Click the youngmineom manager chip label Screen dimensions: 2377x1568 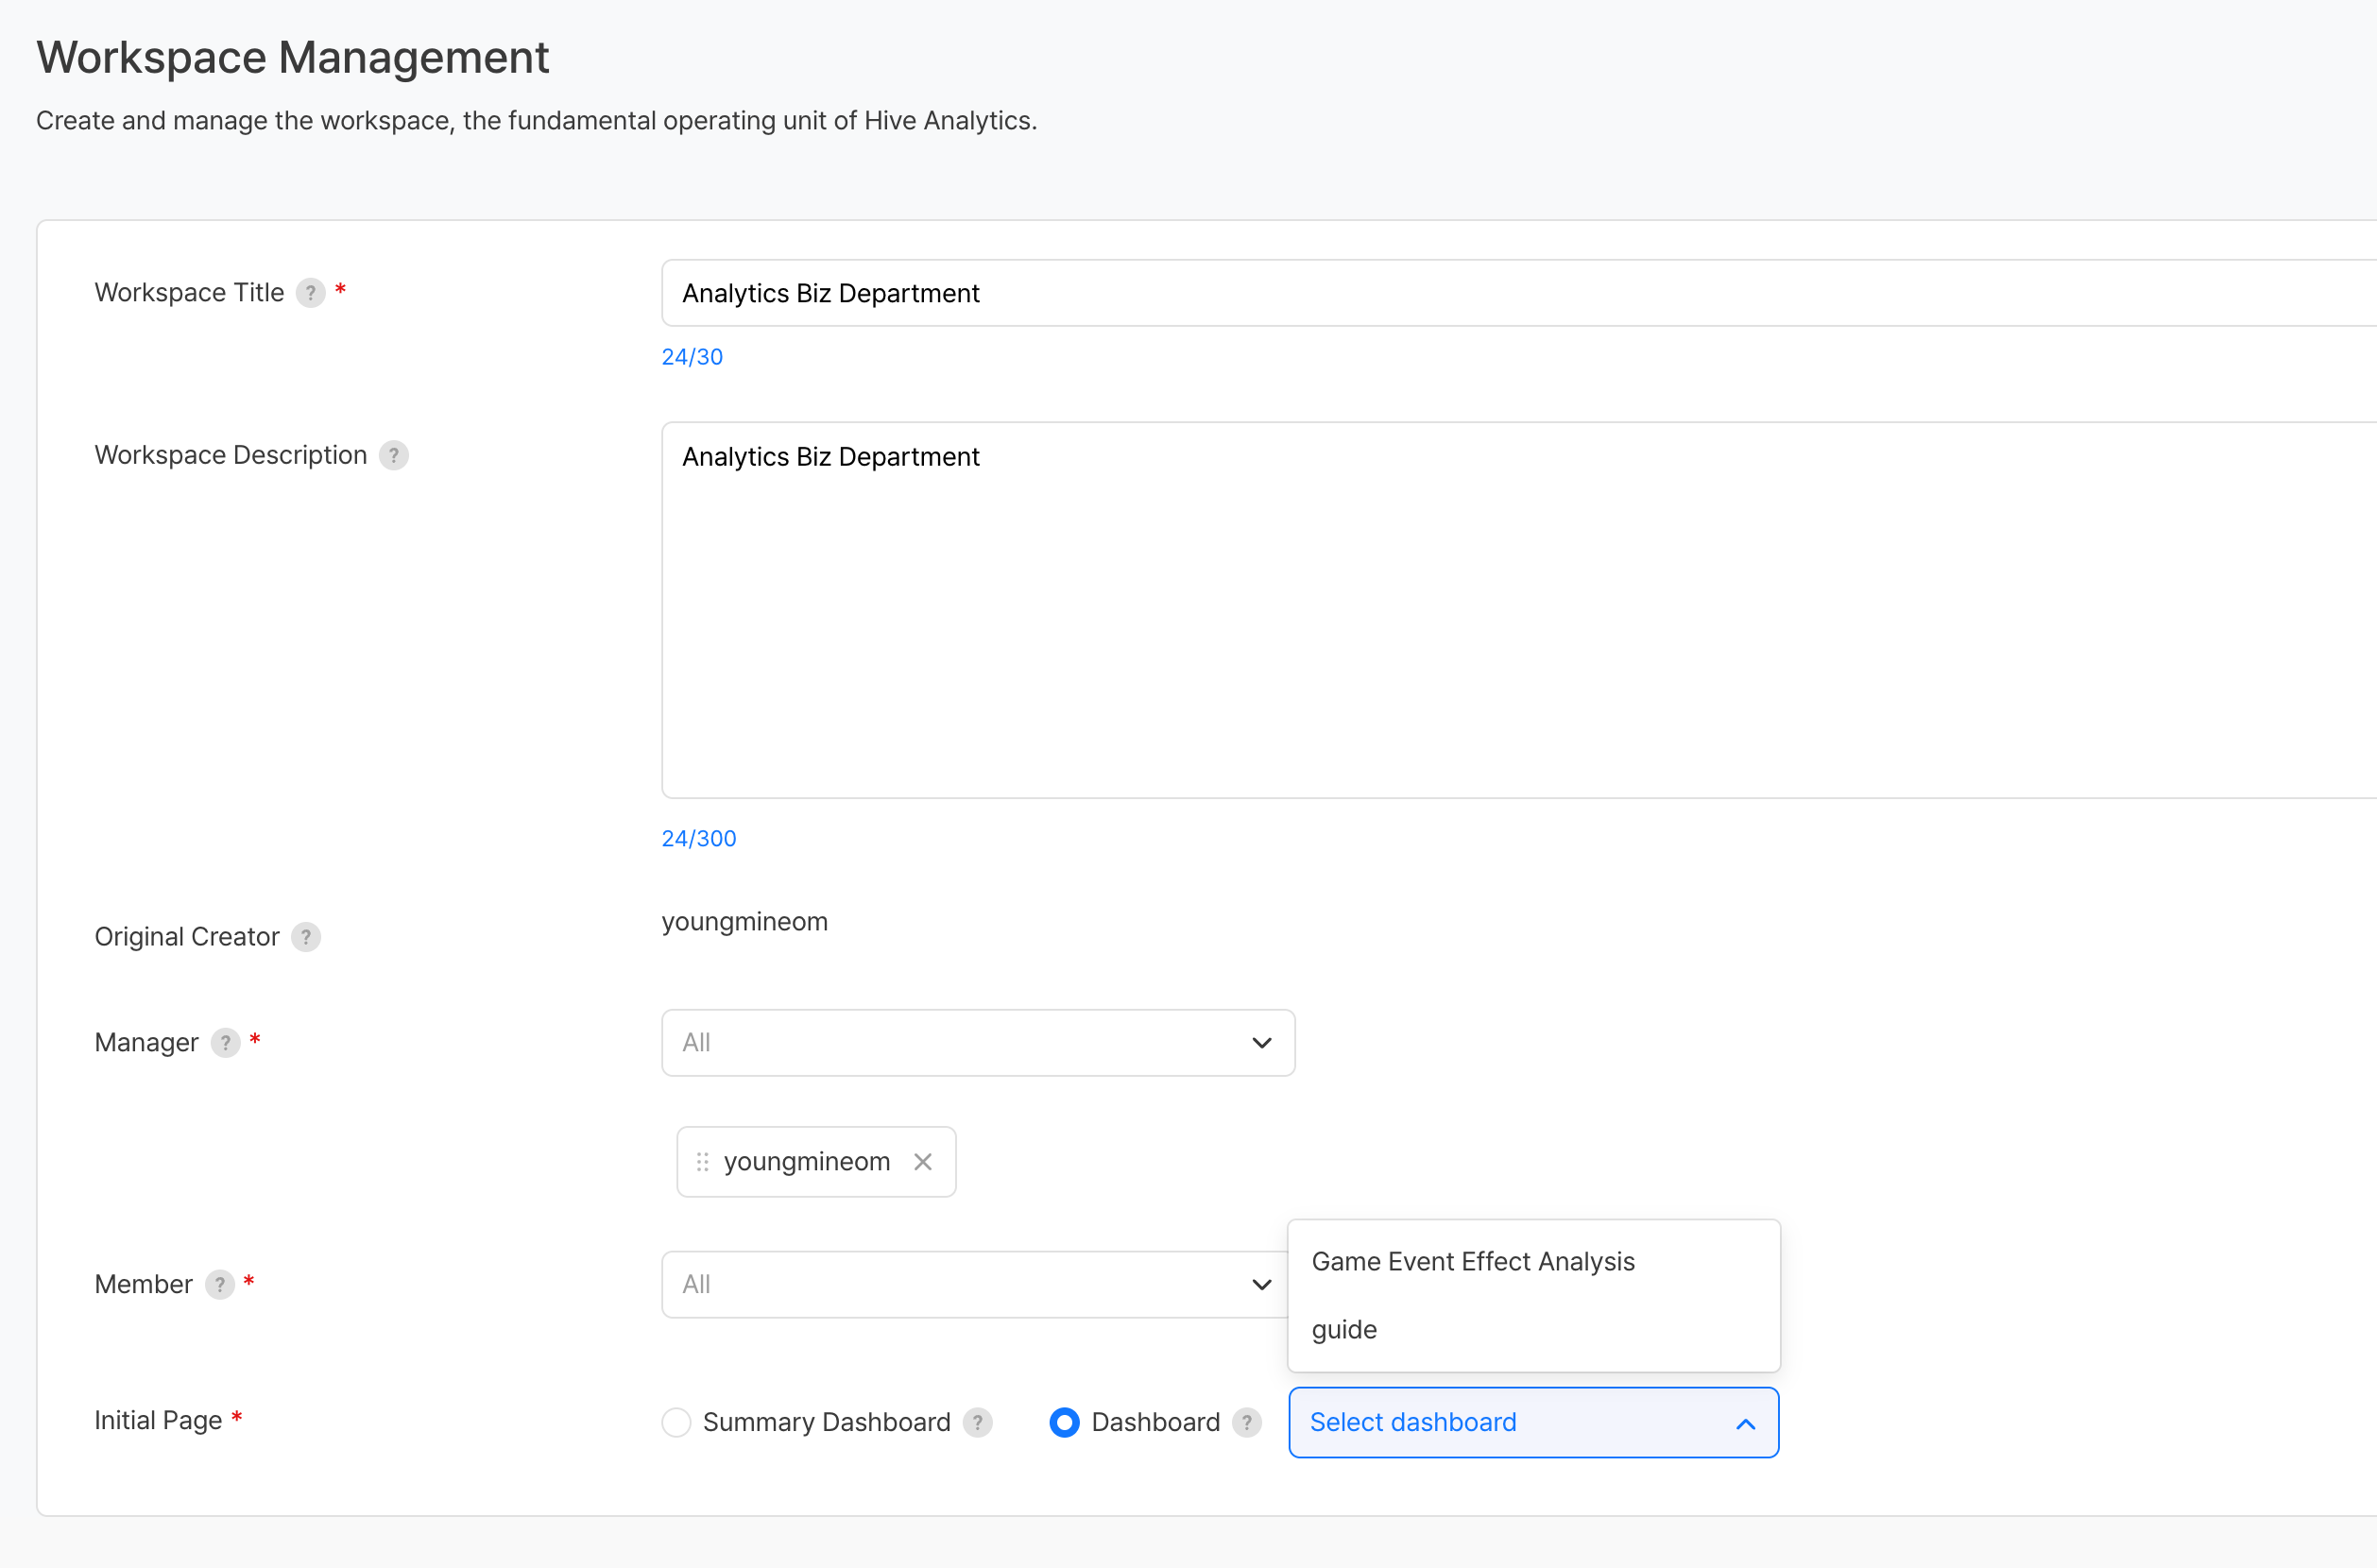807,1162
